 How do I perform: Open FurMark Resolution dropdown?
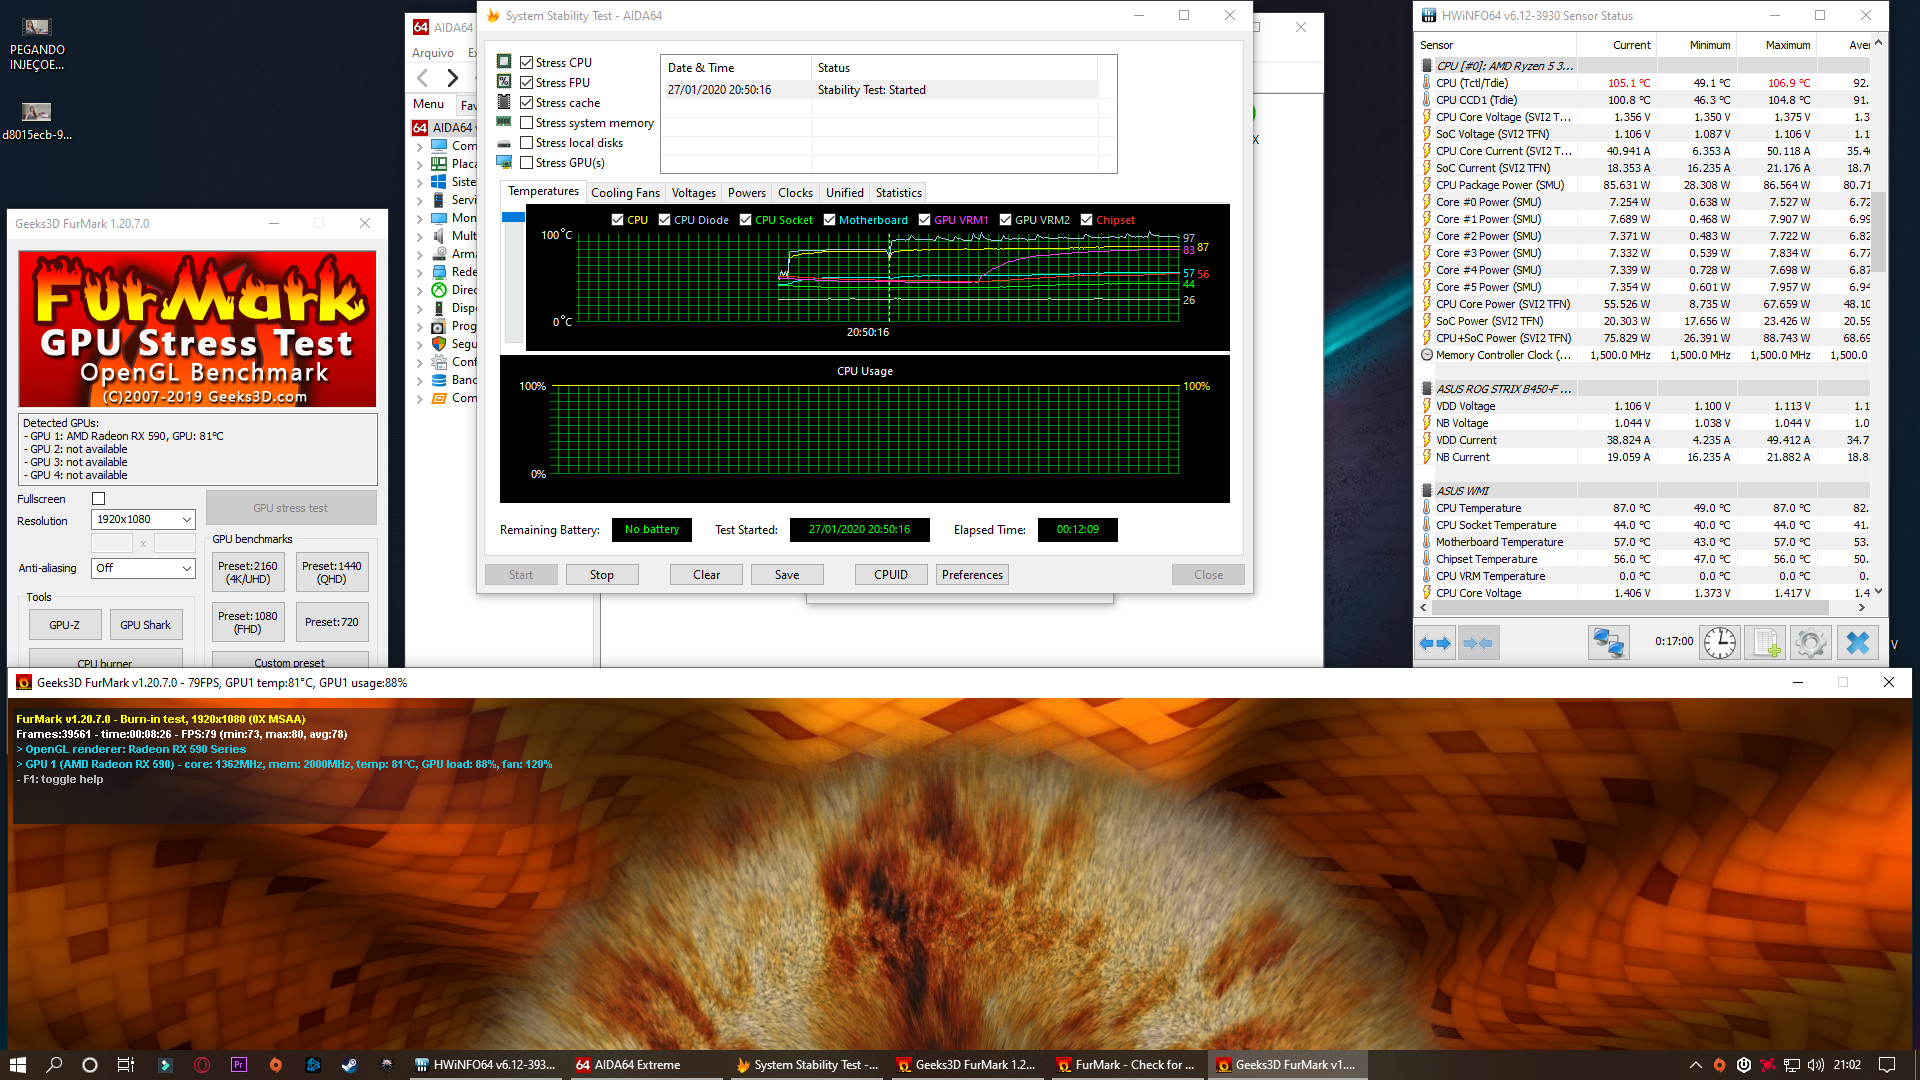point(143,520)
